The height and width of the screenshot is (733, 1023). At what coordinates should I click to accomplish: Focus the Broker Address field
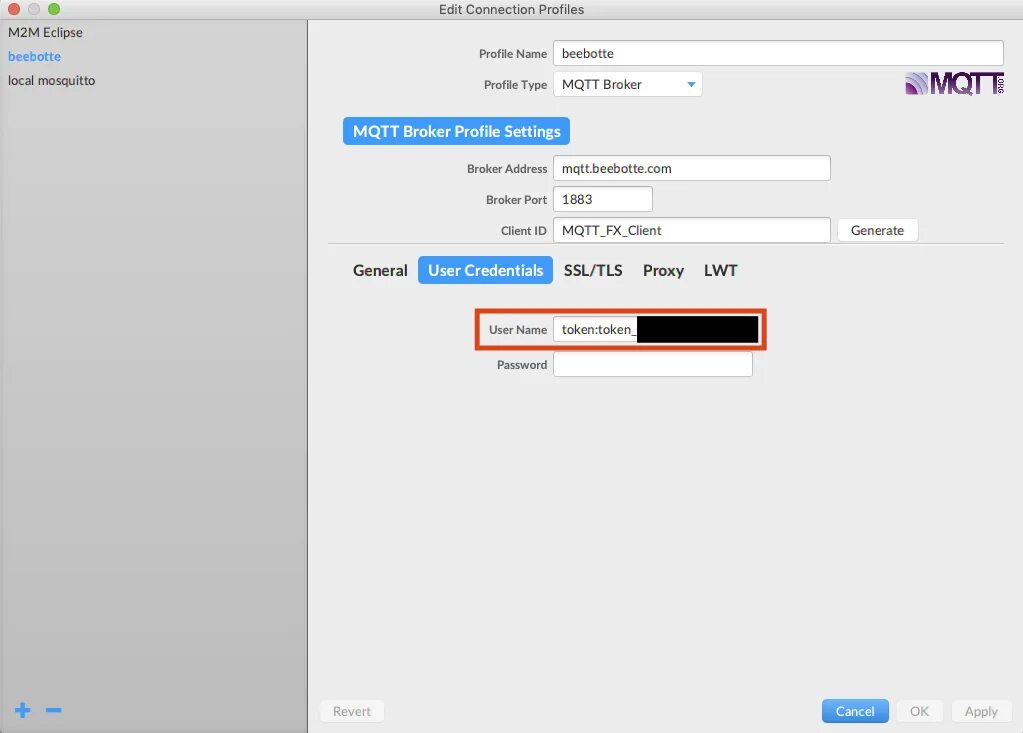click(x=692, y=168)
